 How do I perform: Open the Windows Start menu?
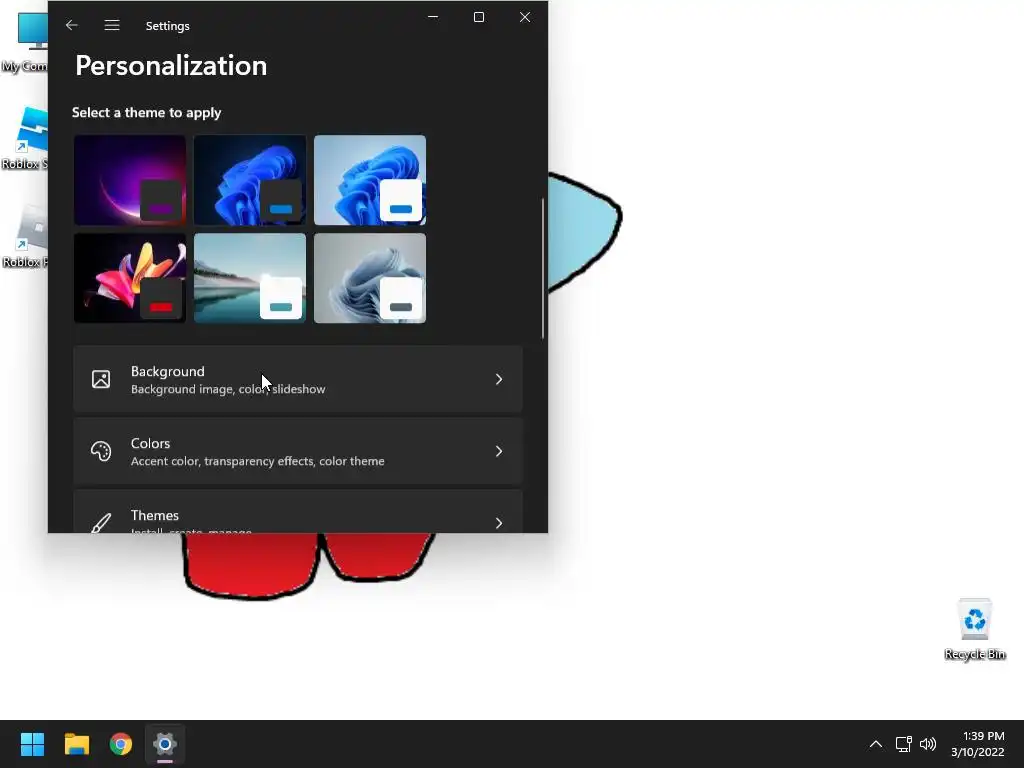coord(32,744)
